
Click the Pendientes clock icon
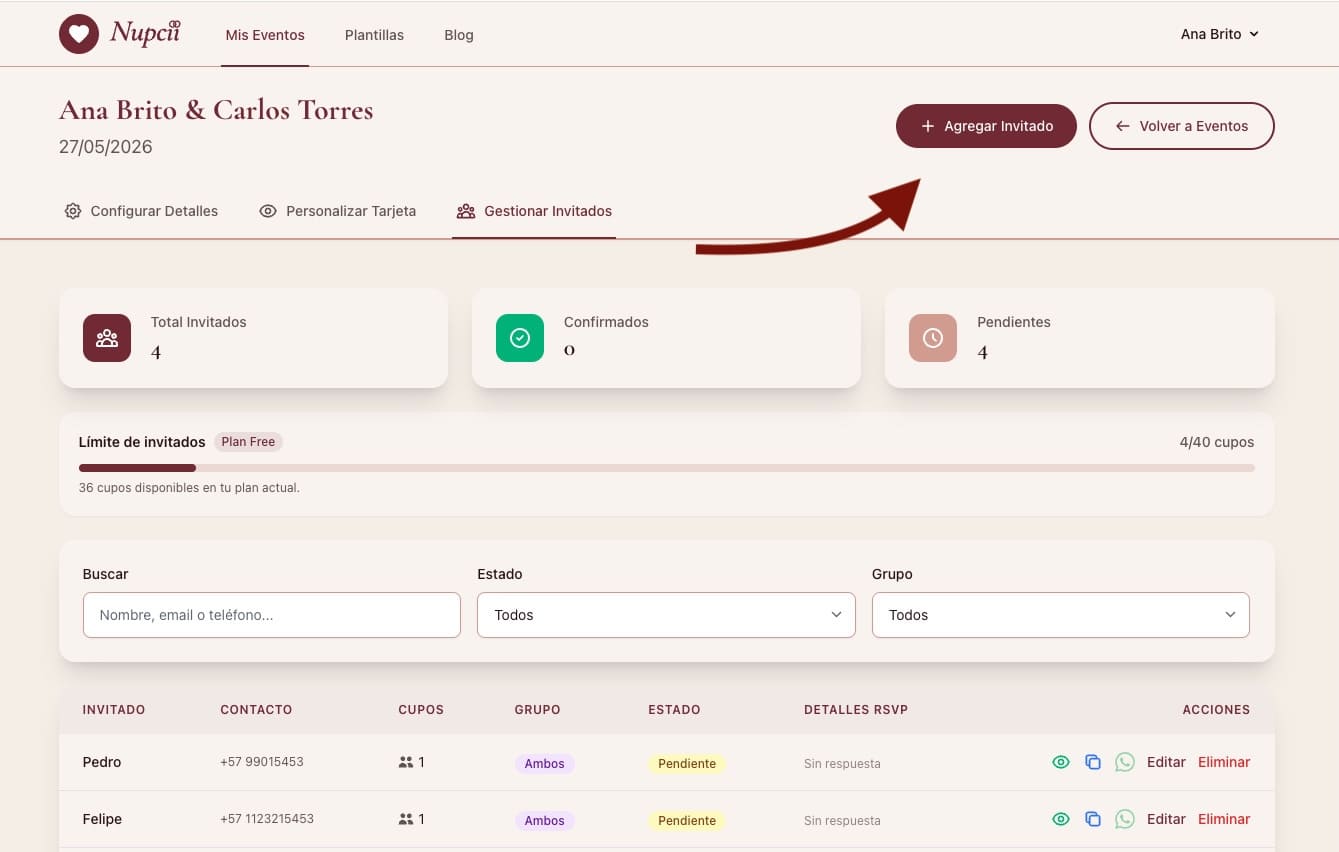point(933,338)
